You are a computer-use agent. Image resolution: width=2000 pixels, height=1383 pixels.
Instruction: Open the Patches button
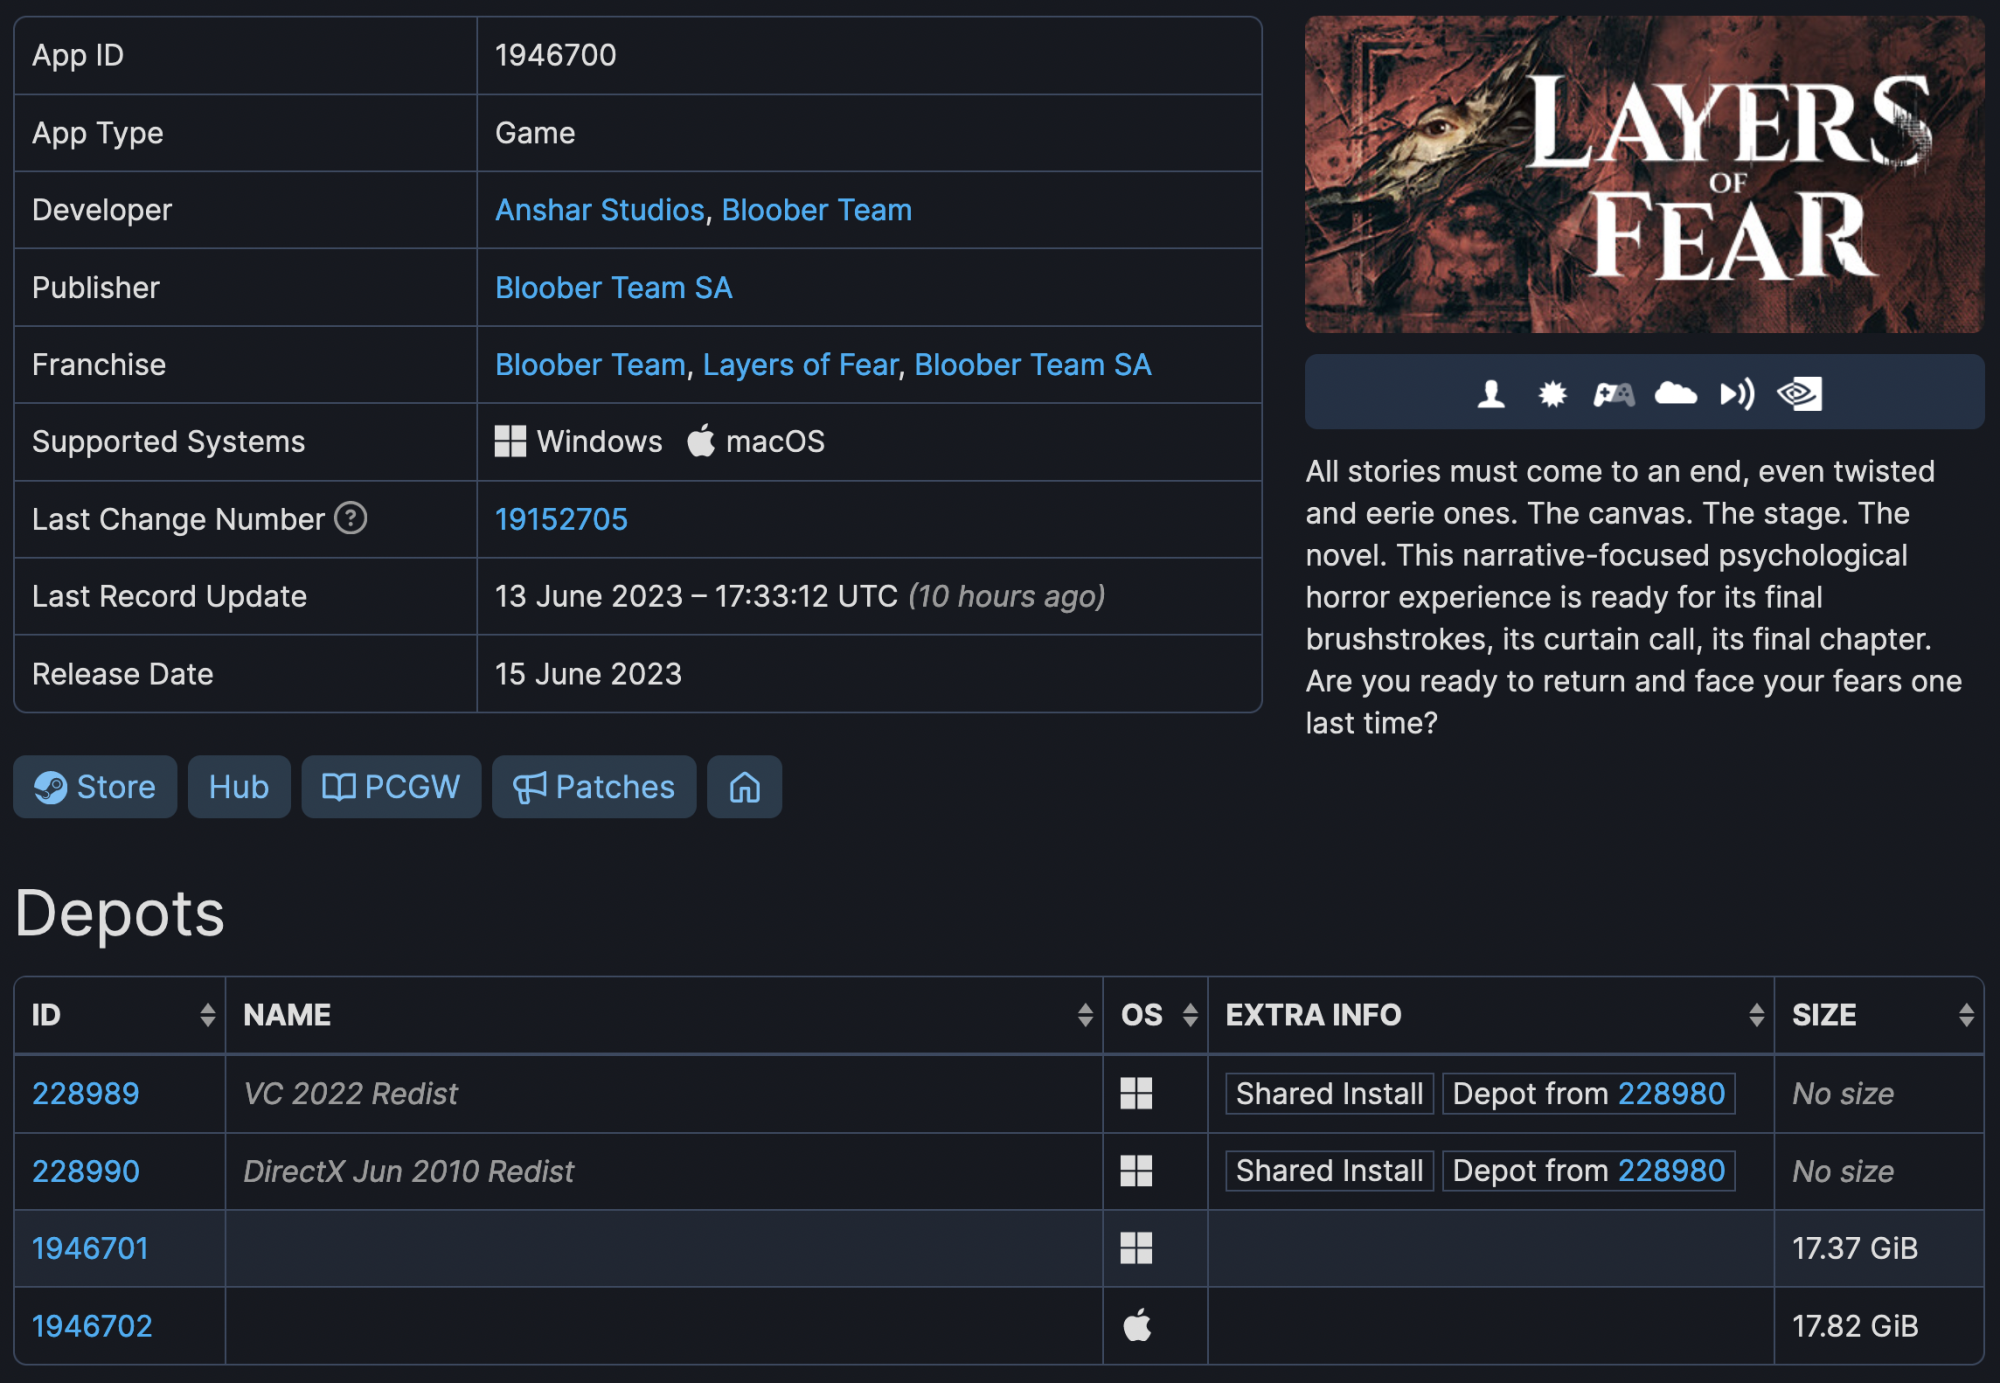594,787
